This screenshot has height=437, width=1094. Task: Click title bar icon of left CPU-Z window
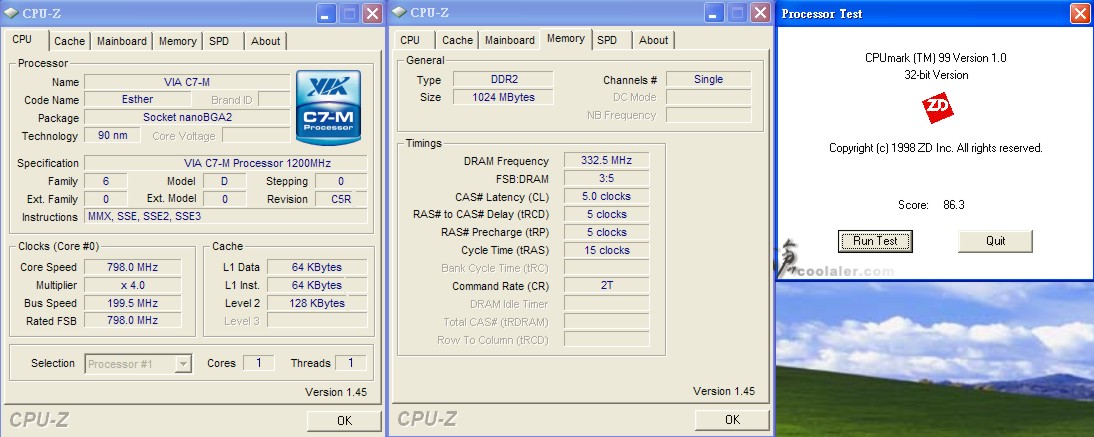click(x=11, y=13)
